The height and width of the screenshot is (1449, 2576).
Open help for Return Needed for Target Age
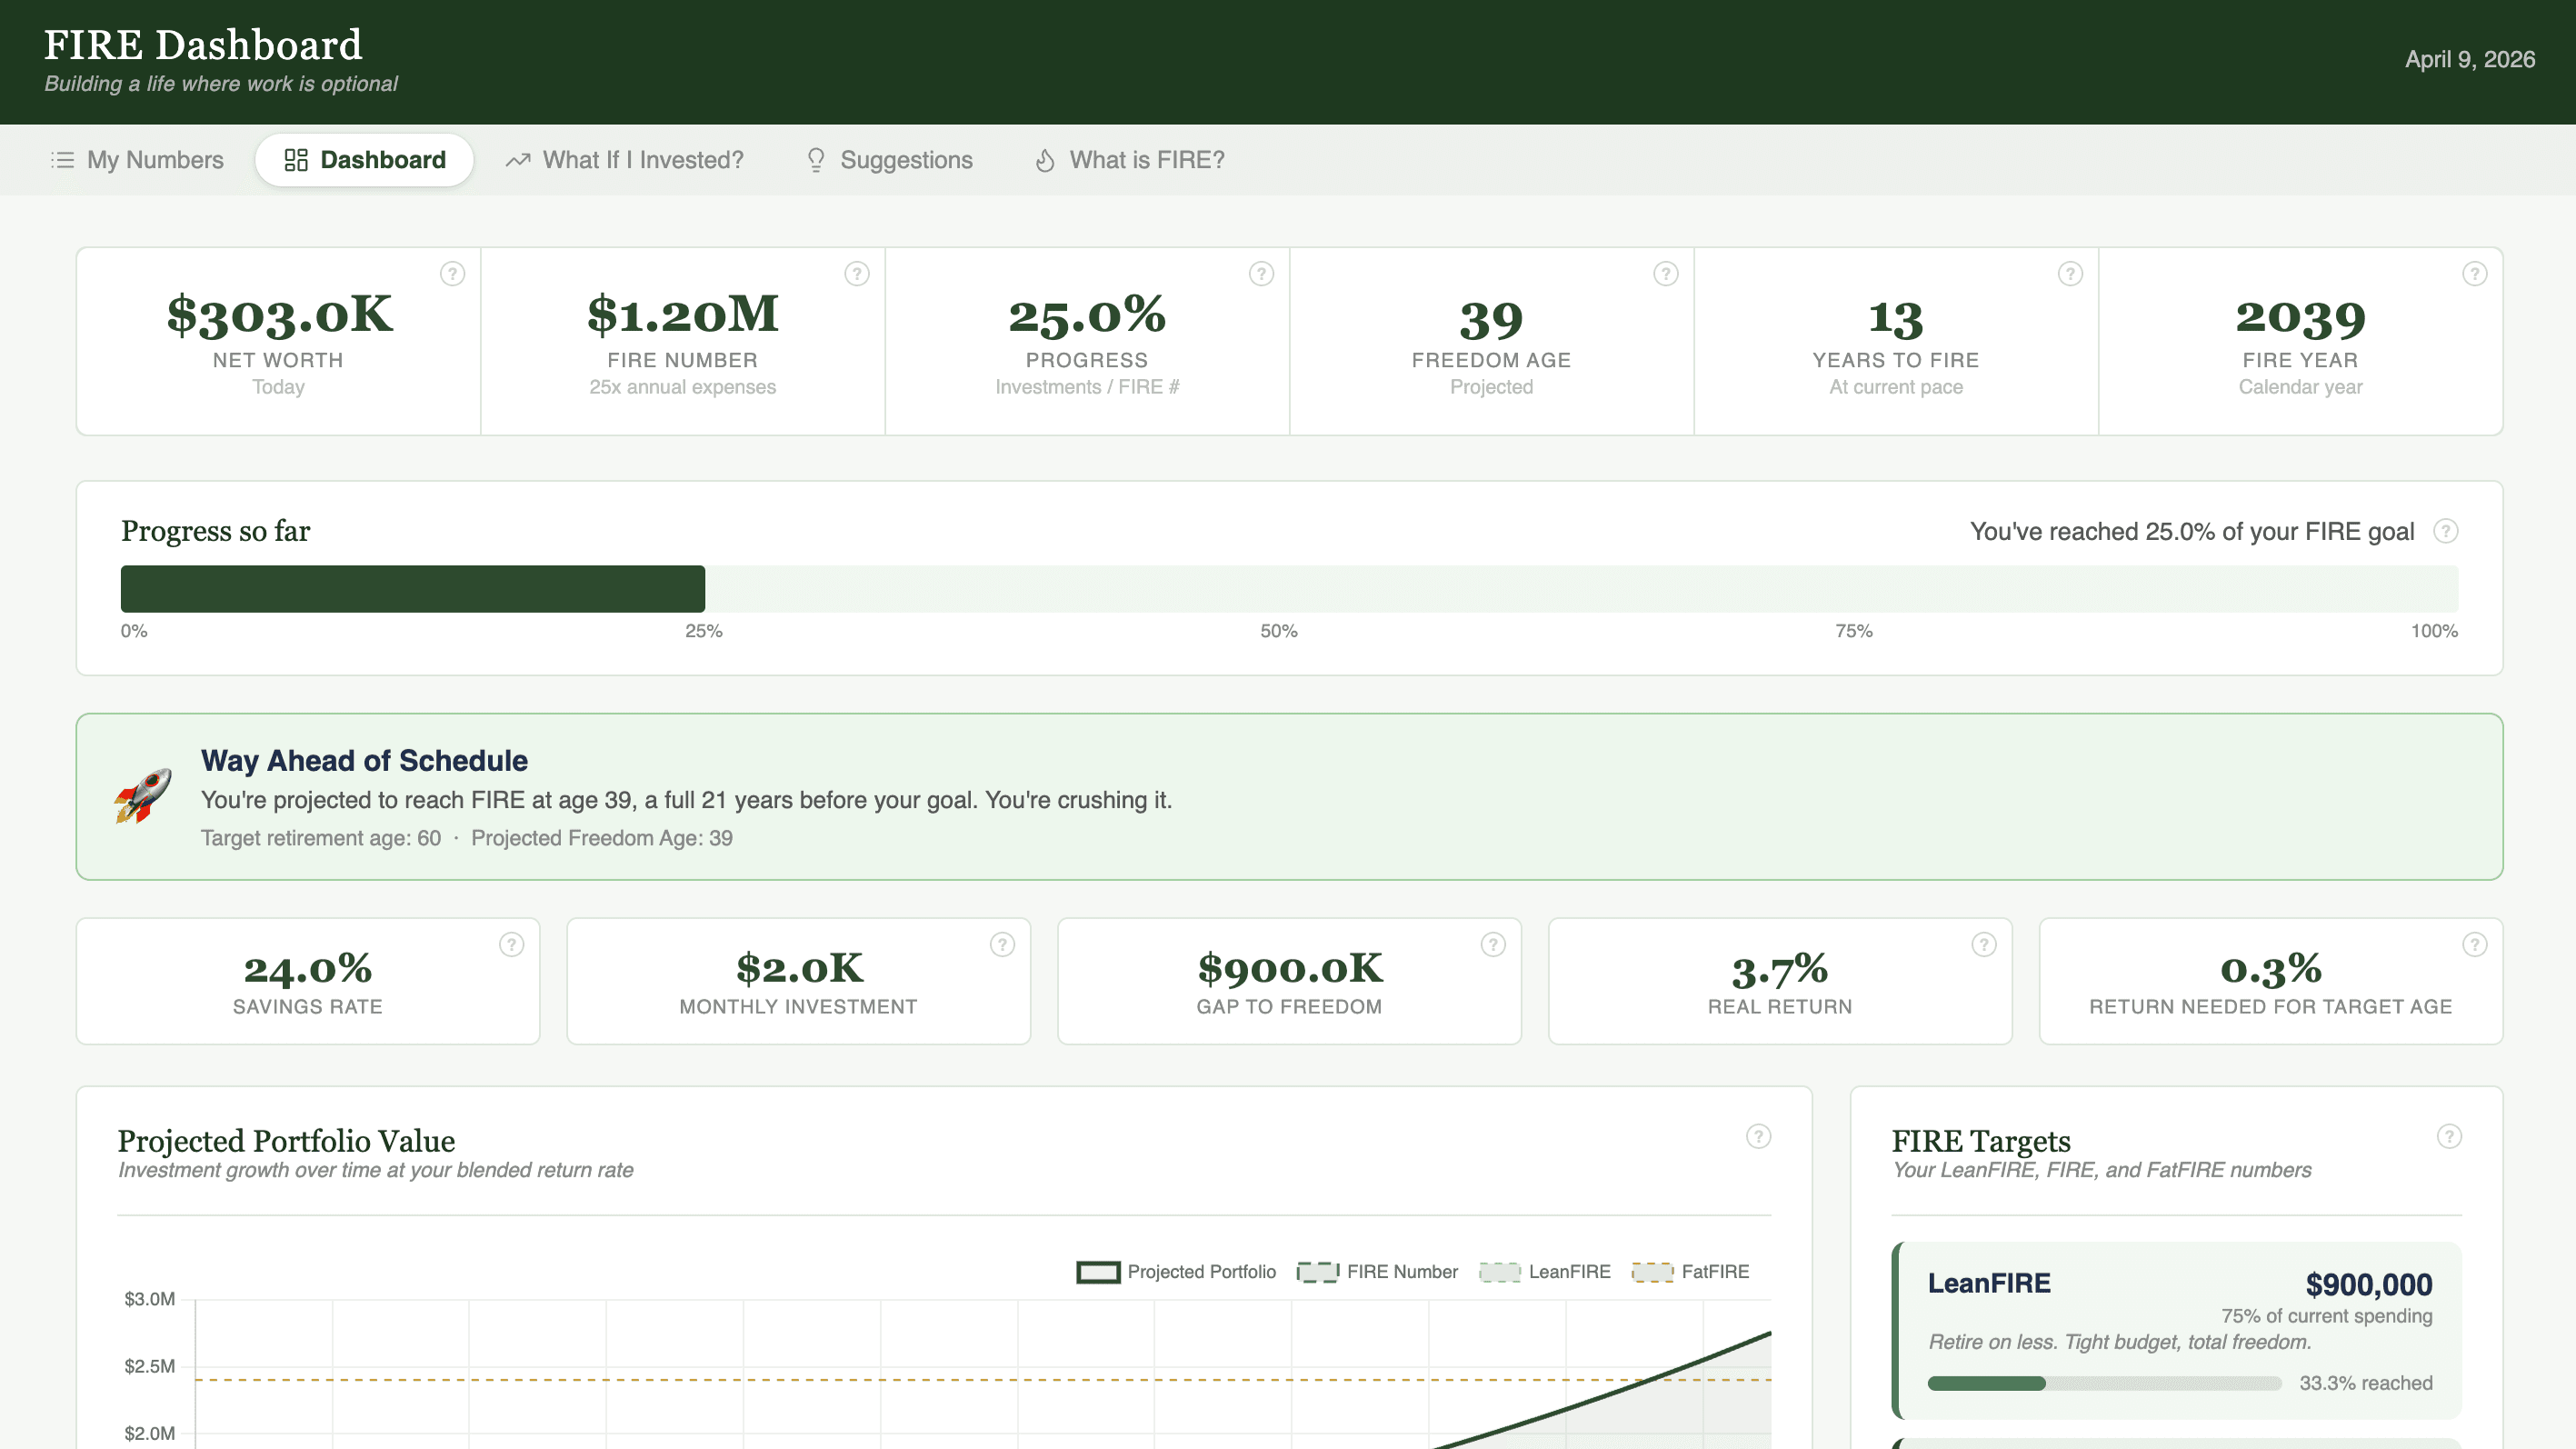tap(2475, 945)
